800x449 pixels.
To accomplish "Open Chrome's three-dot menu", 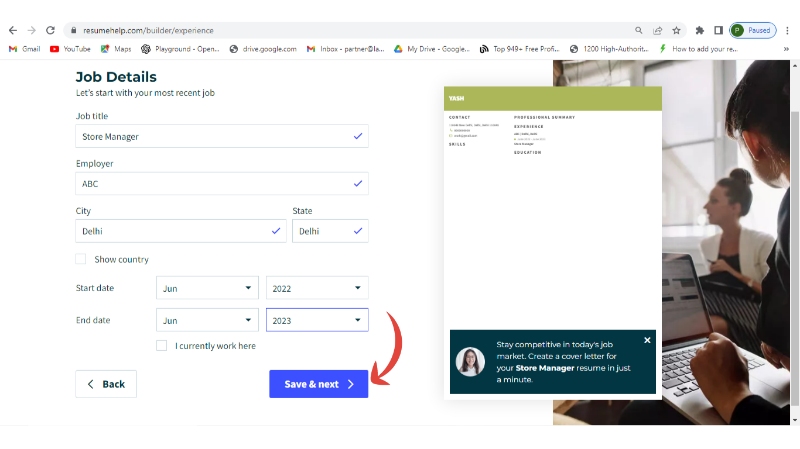I will 787,30.
